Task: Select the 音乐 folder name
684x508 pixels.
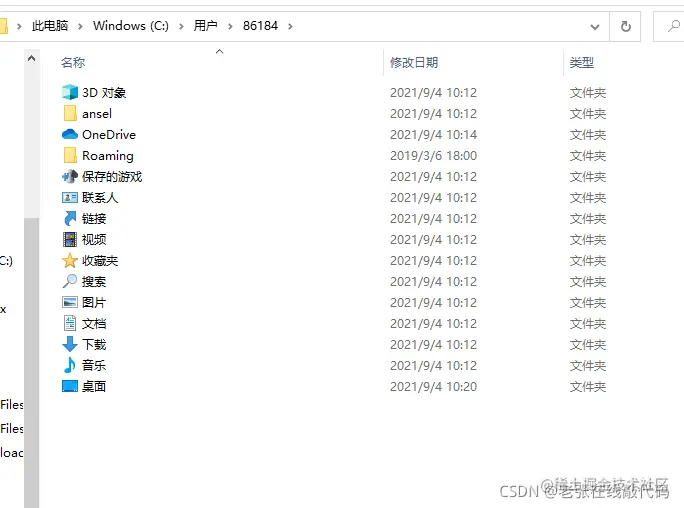Action: pos(94,365)
